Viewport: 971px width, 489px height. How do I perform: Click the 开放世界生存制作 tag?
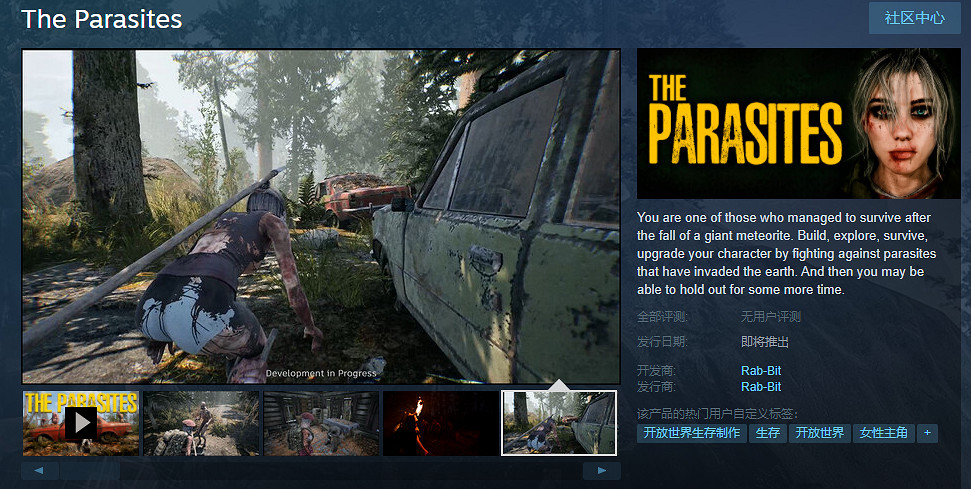pyautogui.click(x=692, y=433)
